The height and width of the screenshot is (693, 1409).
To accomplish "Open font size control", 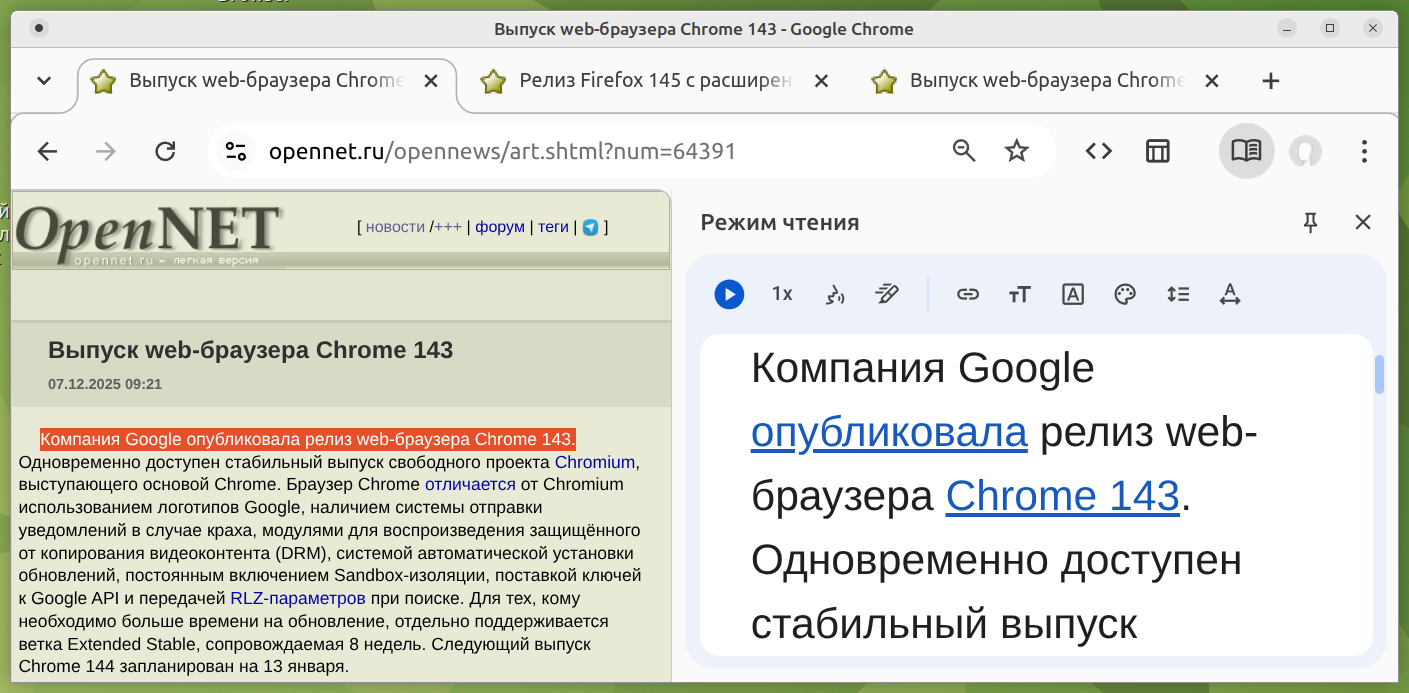I will point(1019,294).
